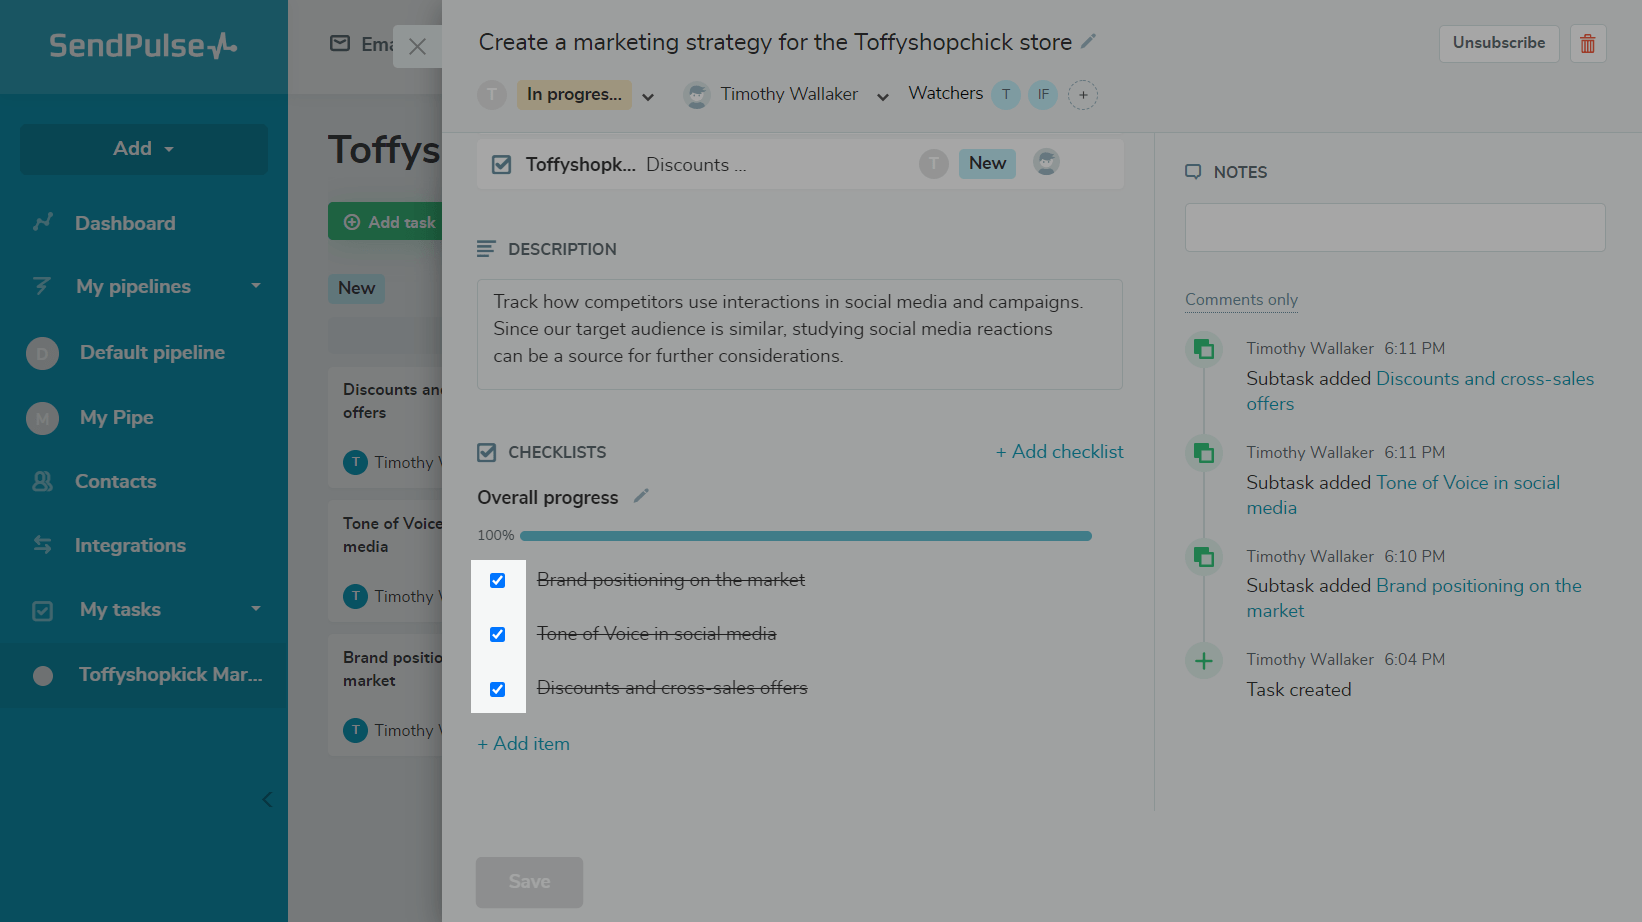
Task: Close the task panel with the X
Action: [418, 47]
